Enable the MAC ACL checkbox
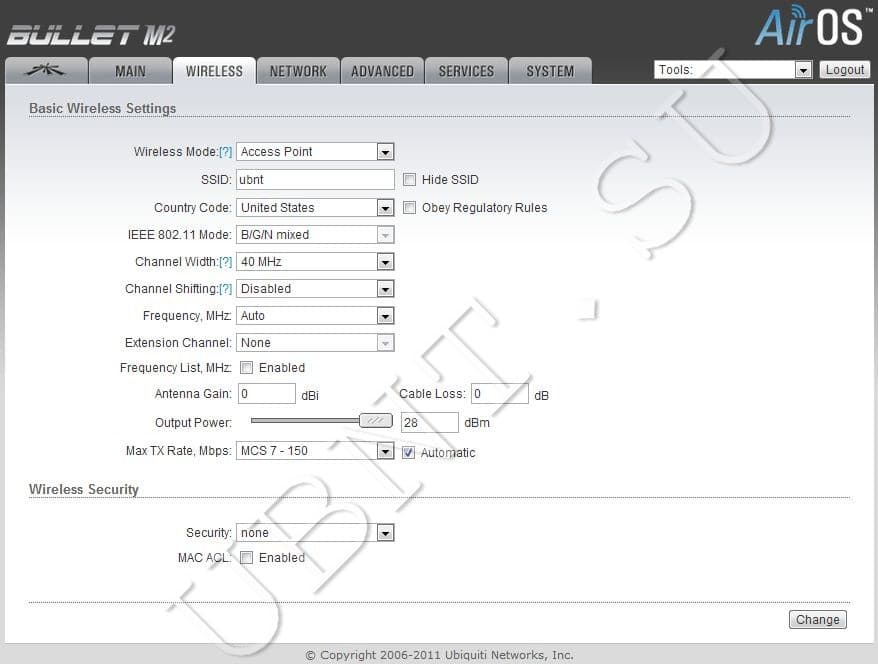 246,558
